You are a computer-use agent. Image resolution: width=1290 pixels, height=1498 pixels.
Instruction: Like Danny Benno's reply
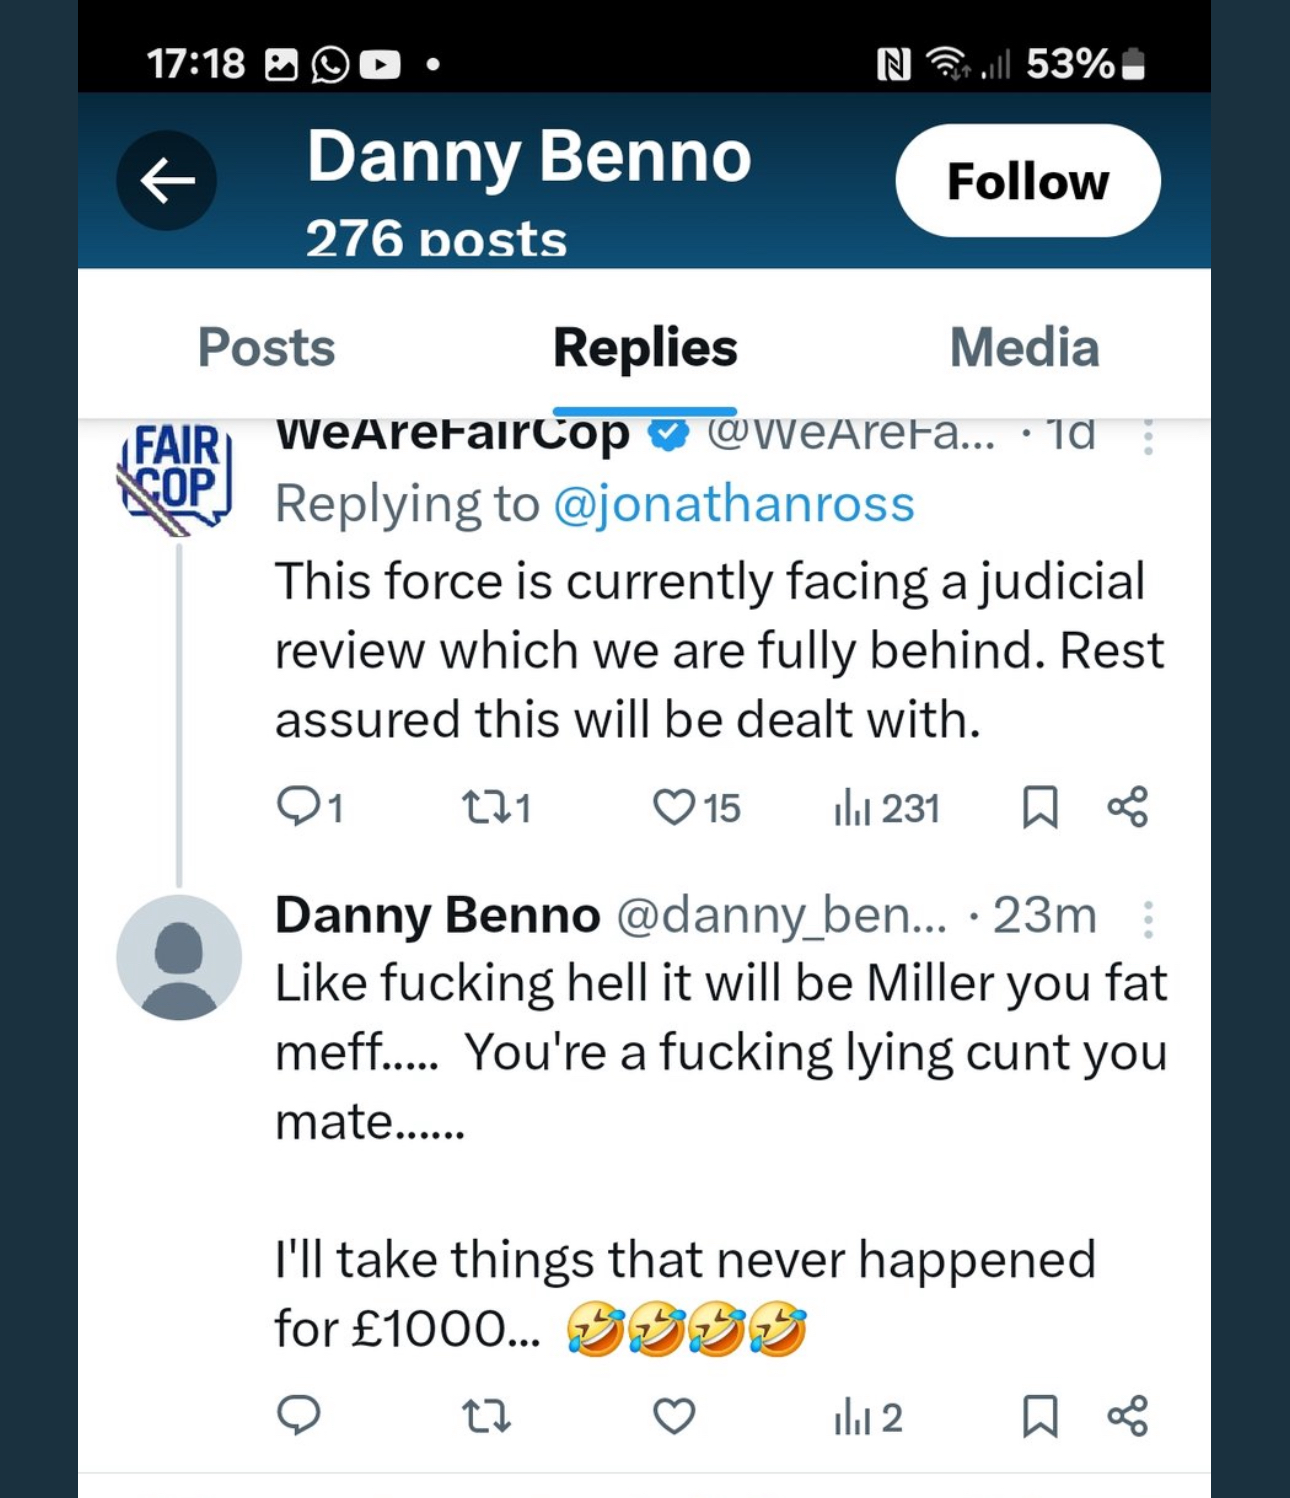(x=674, y=1416)
